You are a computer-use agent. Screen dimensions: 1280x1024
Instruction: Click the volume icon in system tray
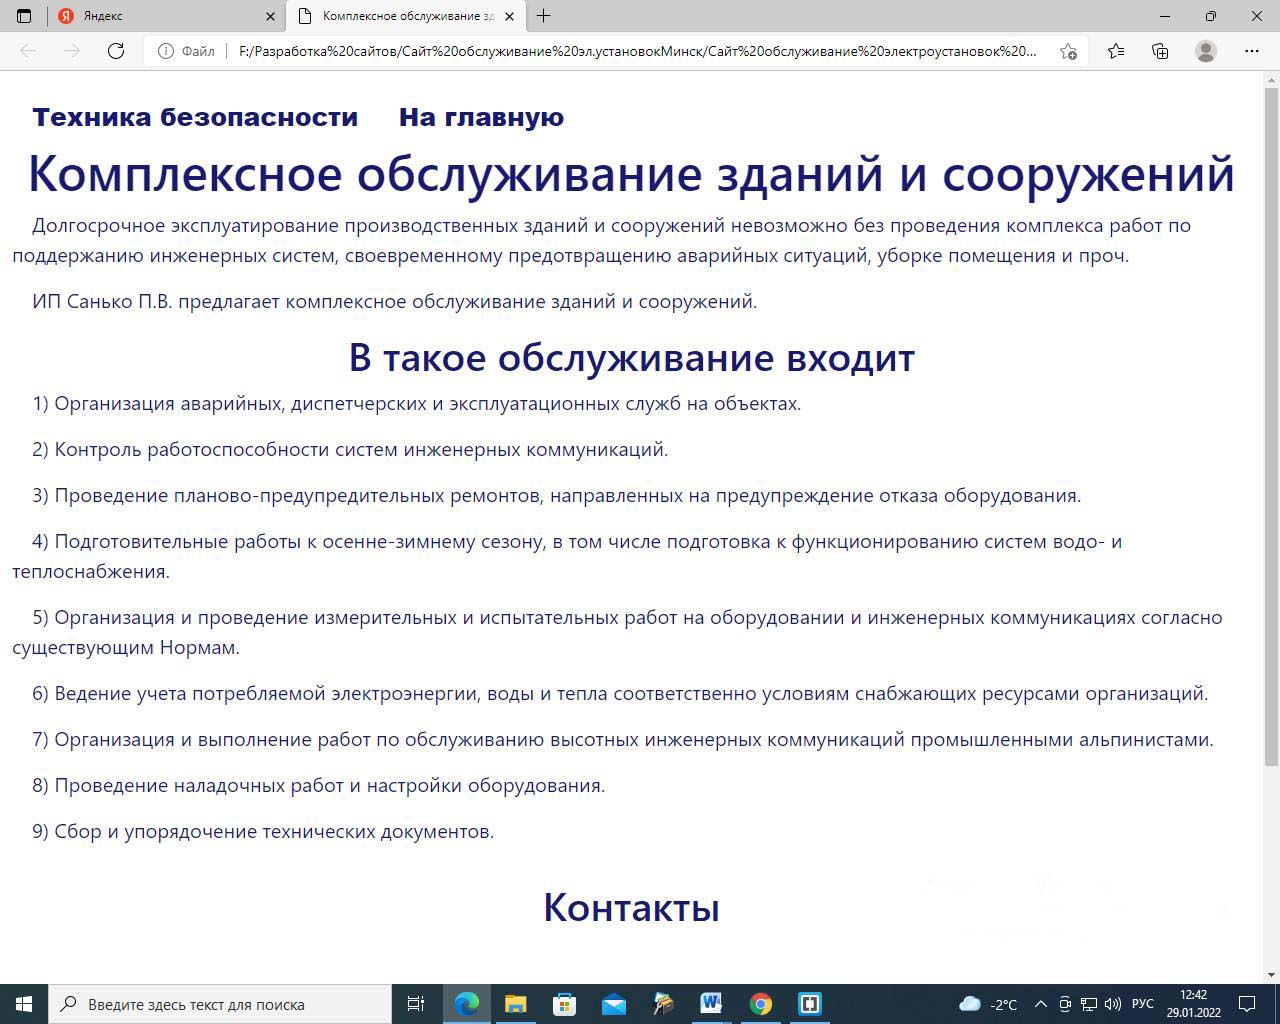tap(1112, 1004)
